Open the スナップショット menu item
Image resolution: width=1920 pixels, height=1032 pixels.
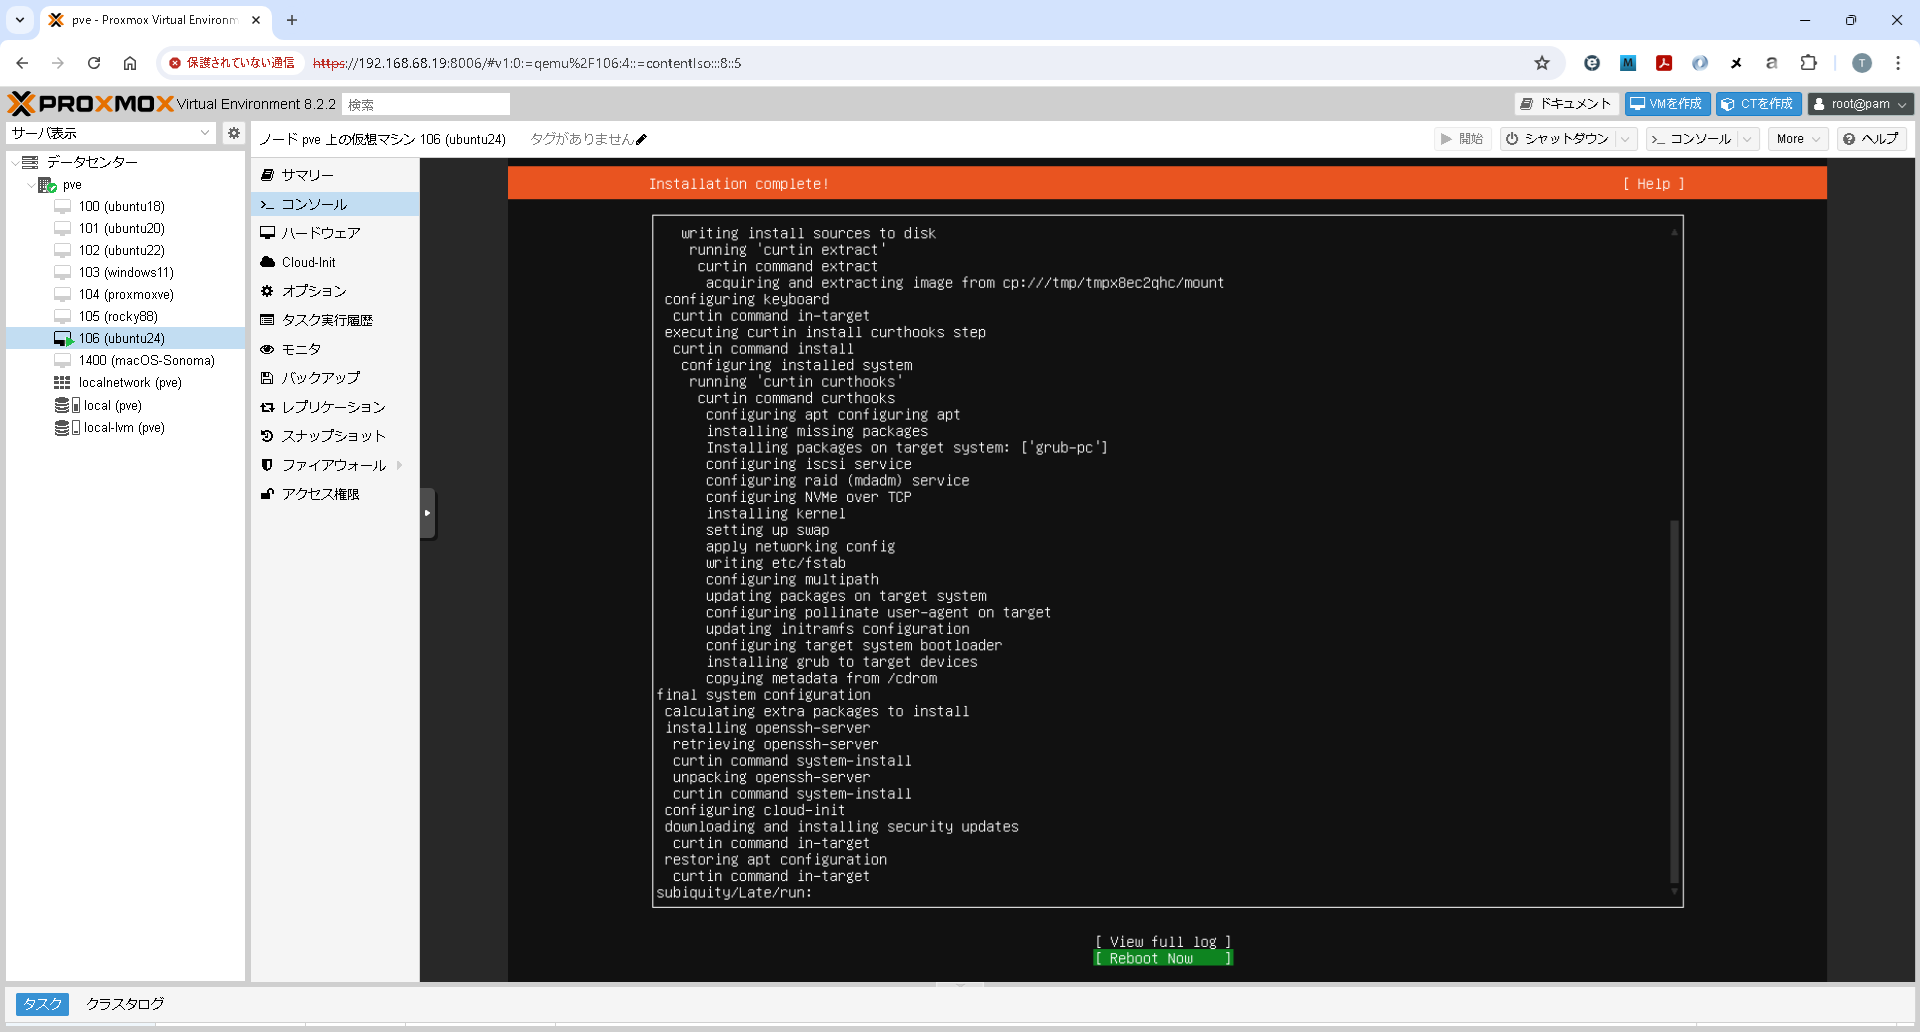pyautogui.click(x=335, y=436)
